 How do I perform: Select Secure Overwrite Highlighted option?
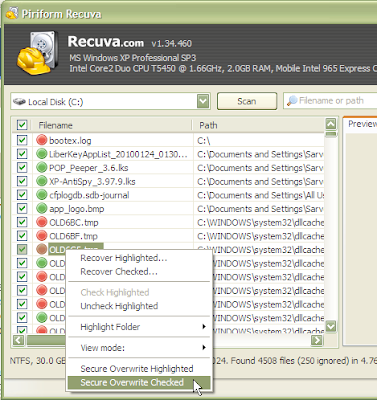point(139,368)
